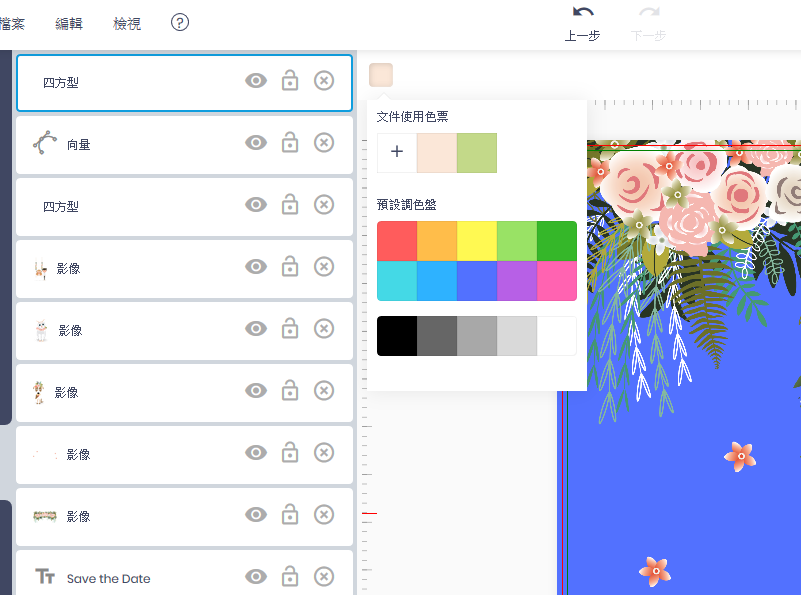Delete the unselected 四方型 layer below 向量
This screenshot has width=801, height=595.
point(324,204)
